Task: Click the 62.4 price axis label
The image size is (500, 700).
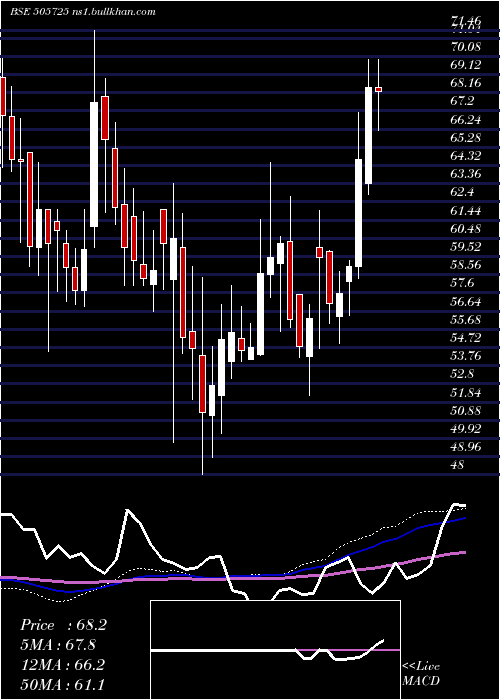Action: (462, 192)
